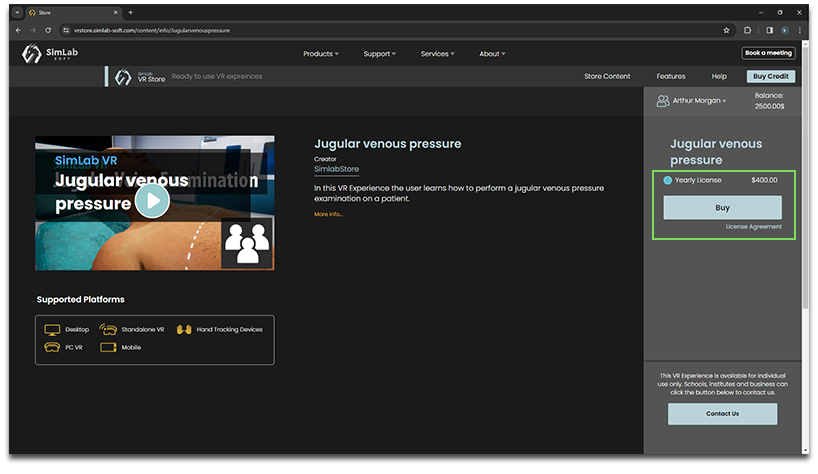Expand the About menu

[492, 54]
